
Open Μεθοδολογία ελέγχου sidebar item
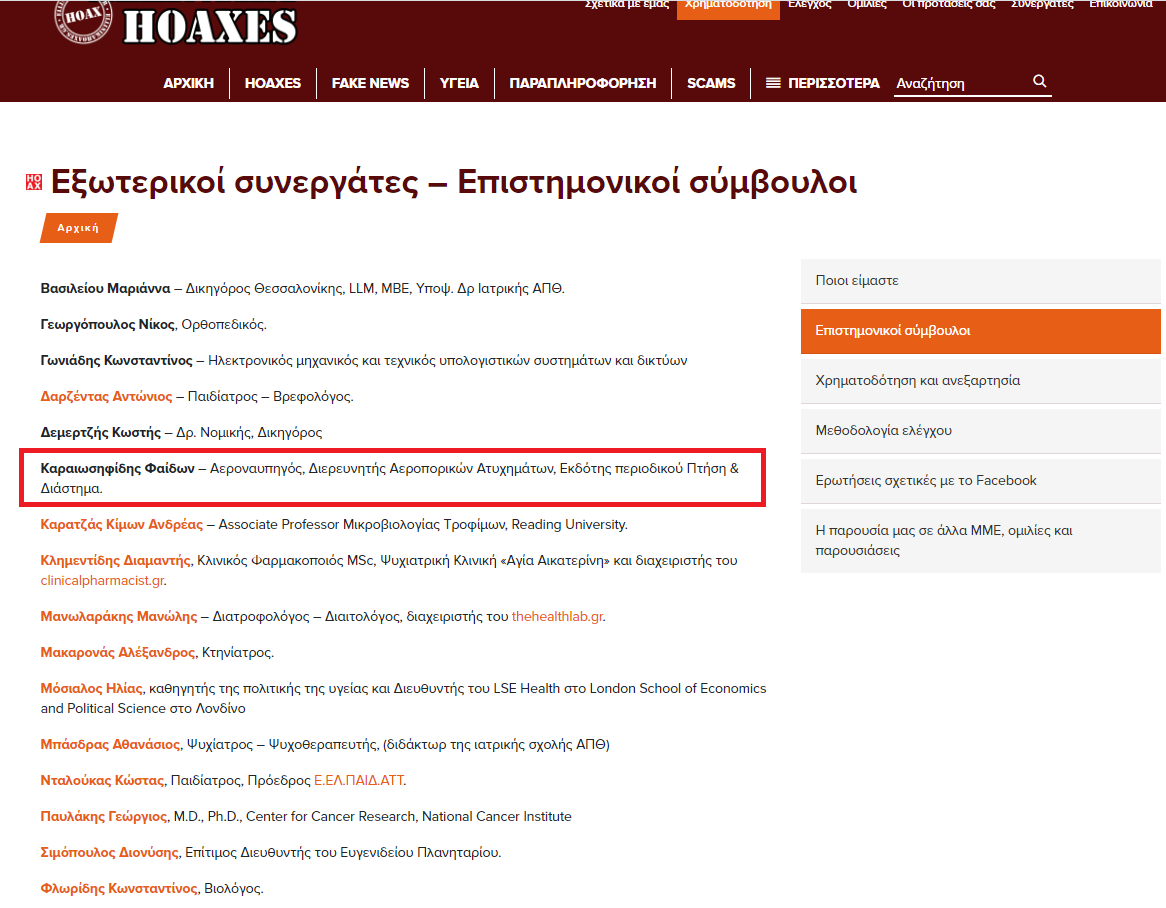pyautogui.click(x=980, y=431)
